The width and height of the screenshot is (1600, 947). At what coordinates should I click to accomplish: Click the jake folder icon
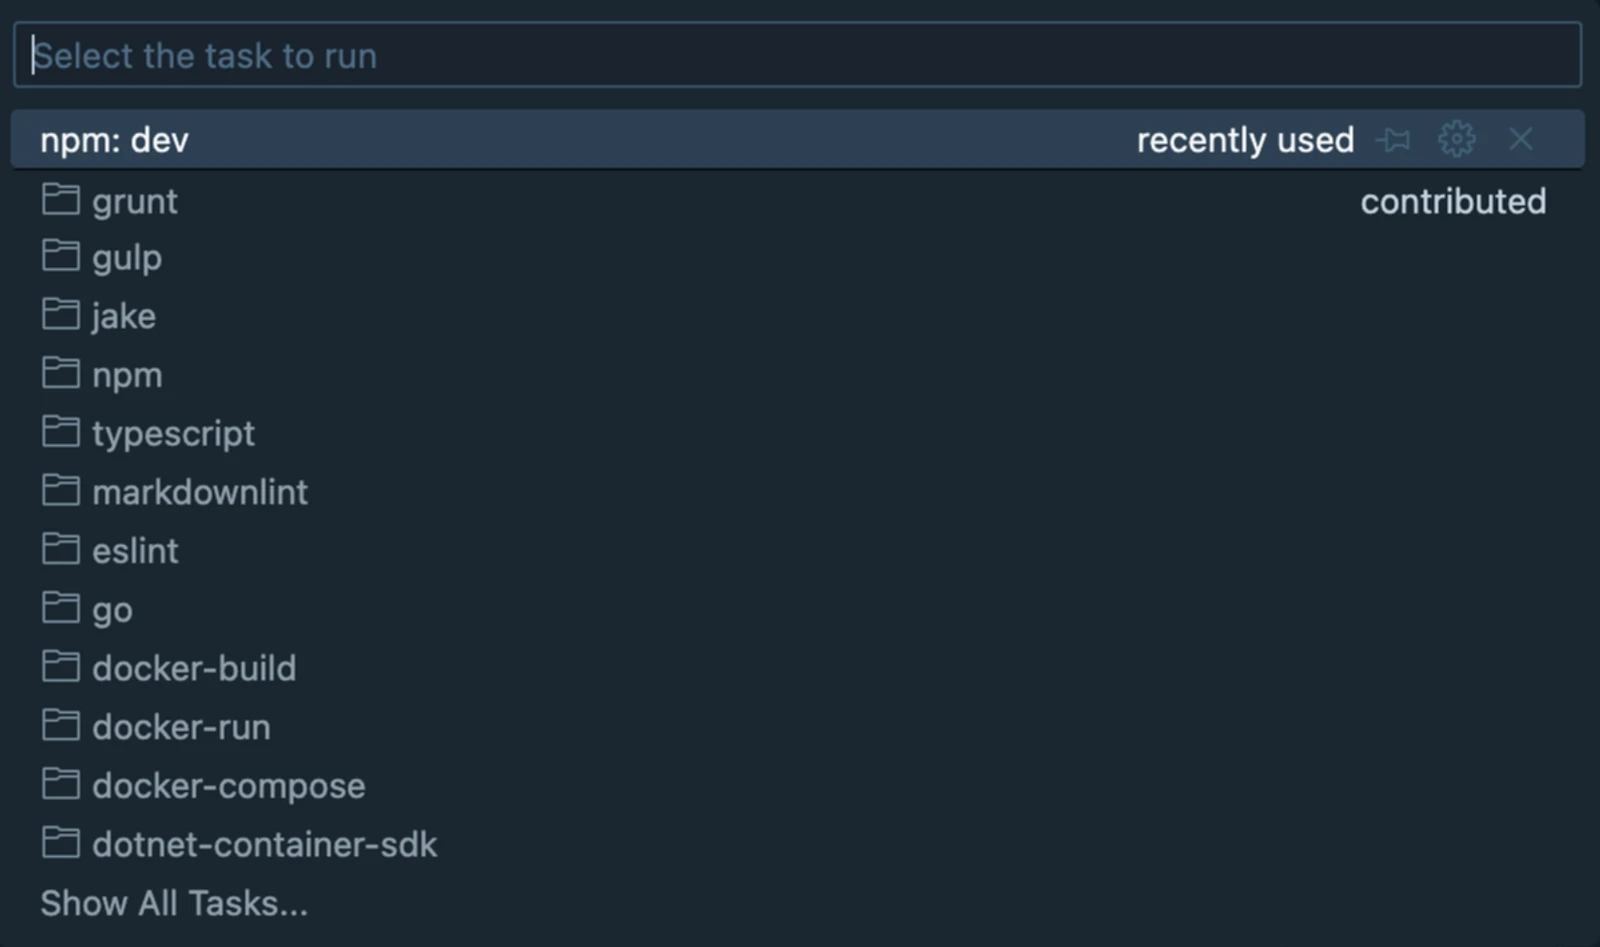[61, 315]
